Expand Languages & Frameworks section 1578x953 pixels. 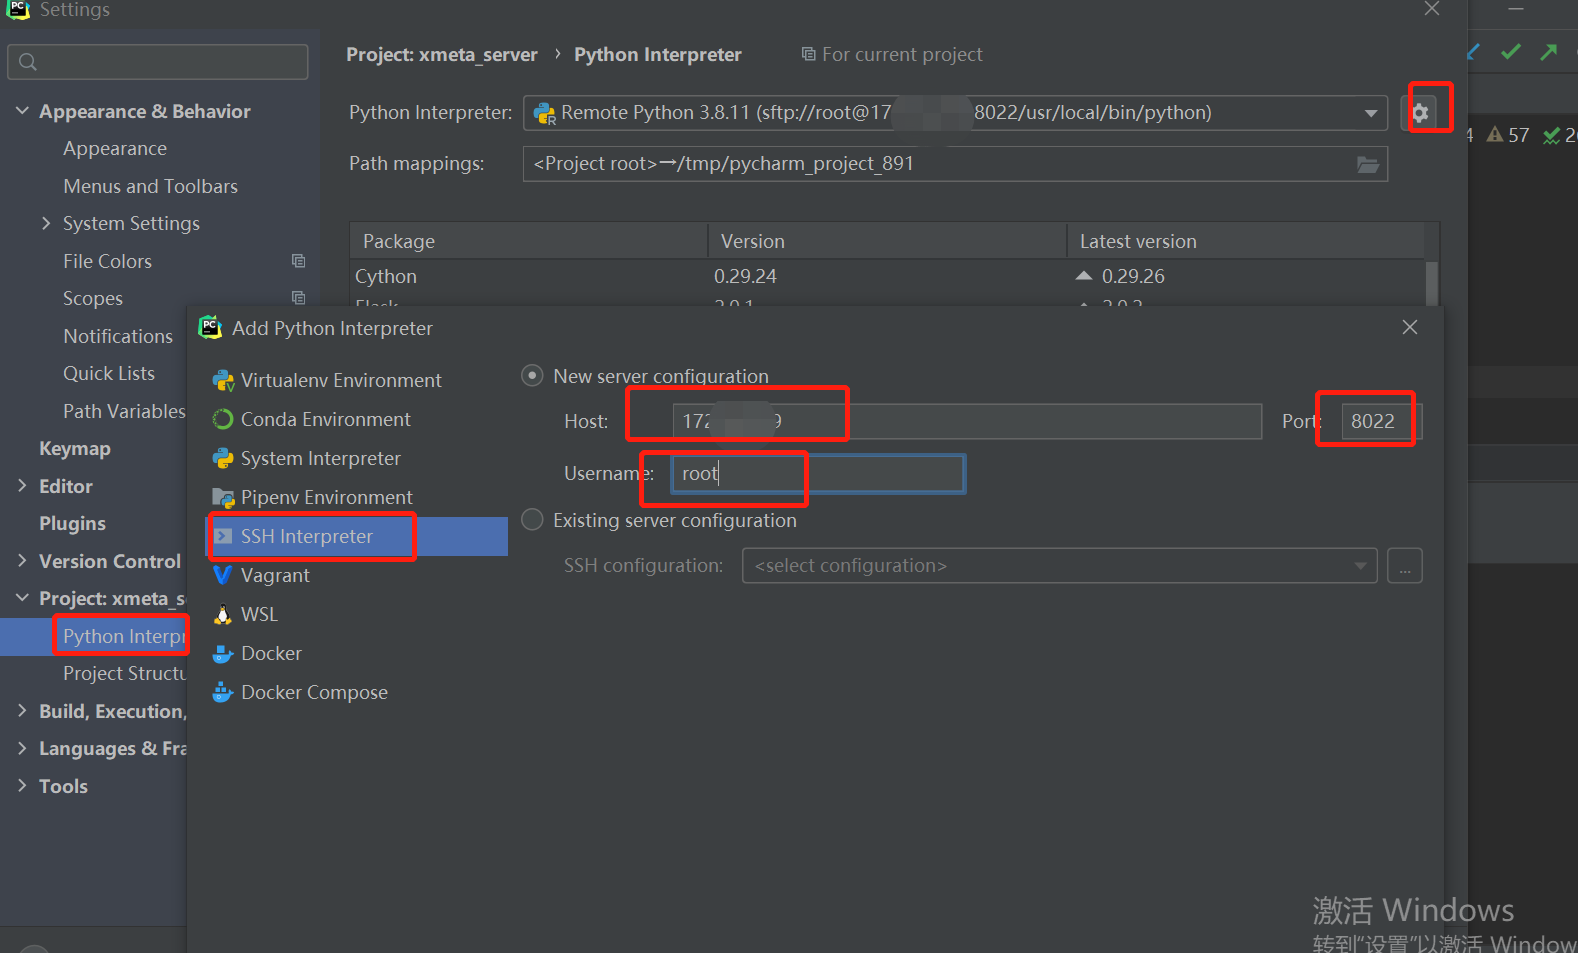[x=22, y=748]
